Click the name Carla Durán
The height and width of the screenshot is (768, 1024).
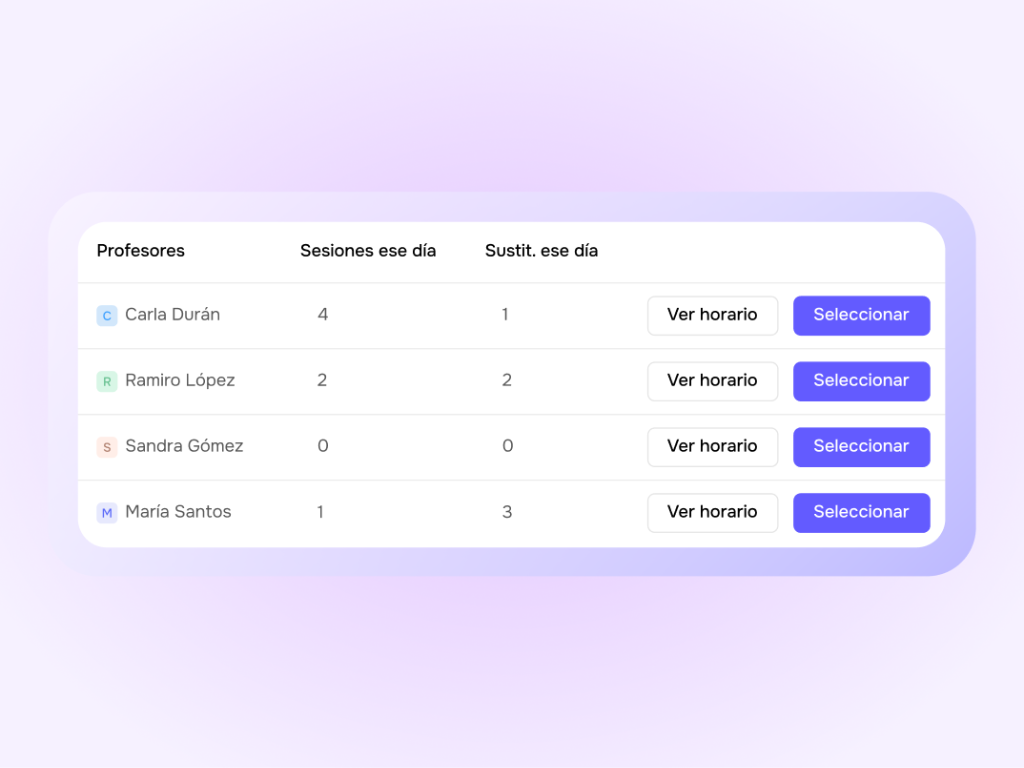tap(172, 315)
